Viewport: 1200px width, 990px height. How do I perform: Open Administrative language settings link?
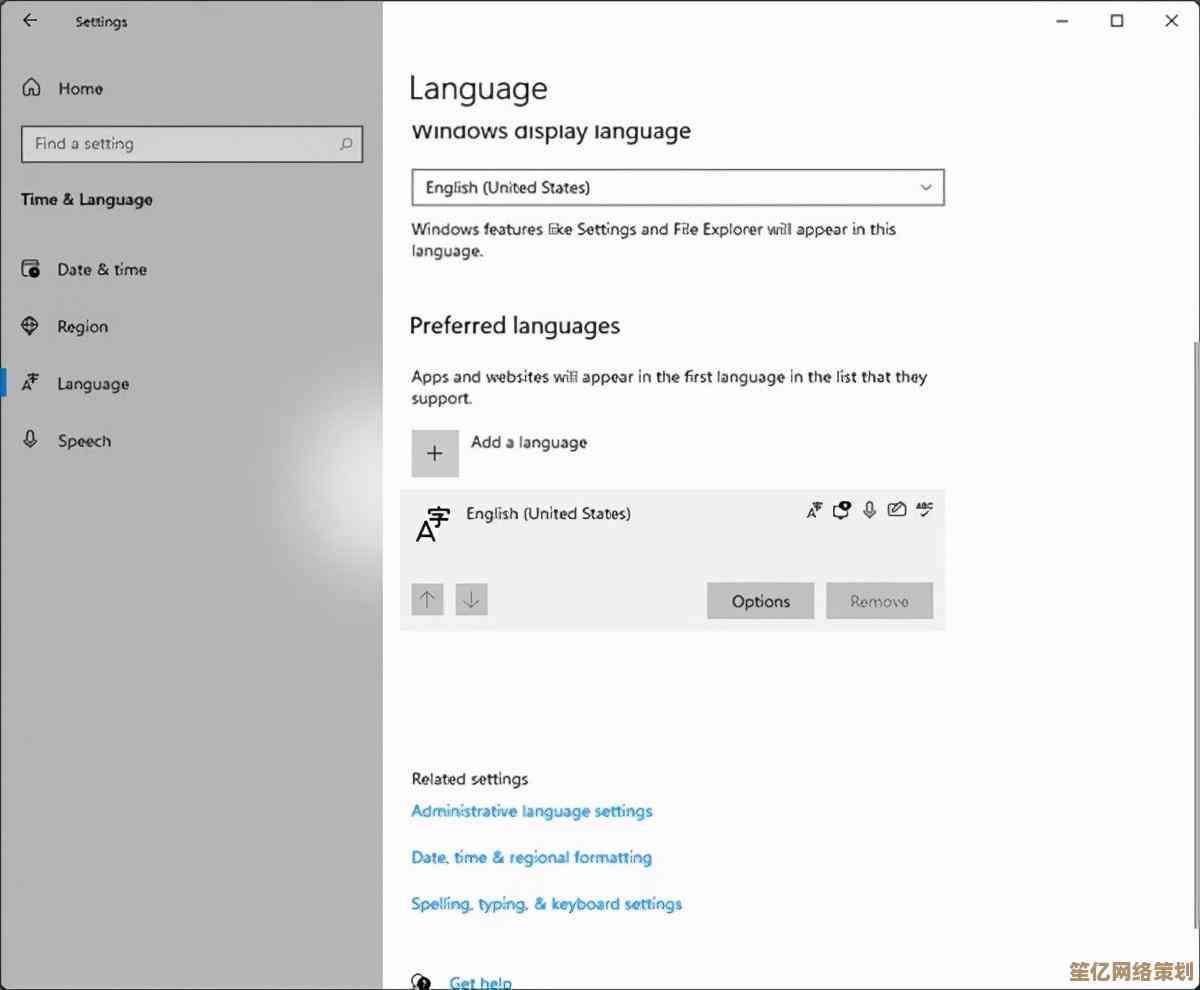(531, 811)
